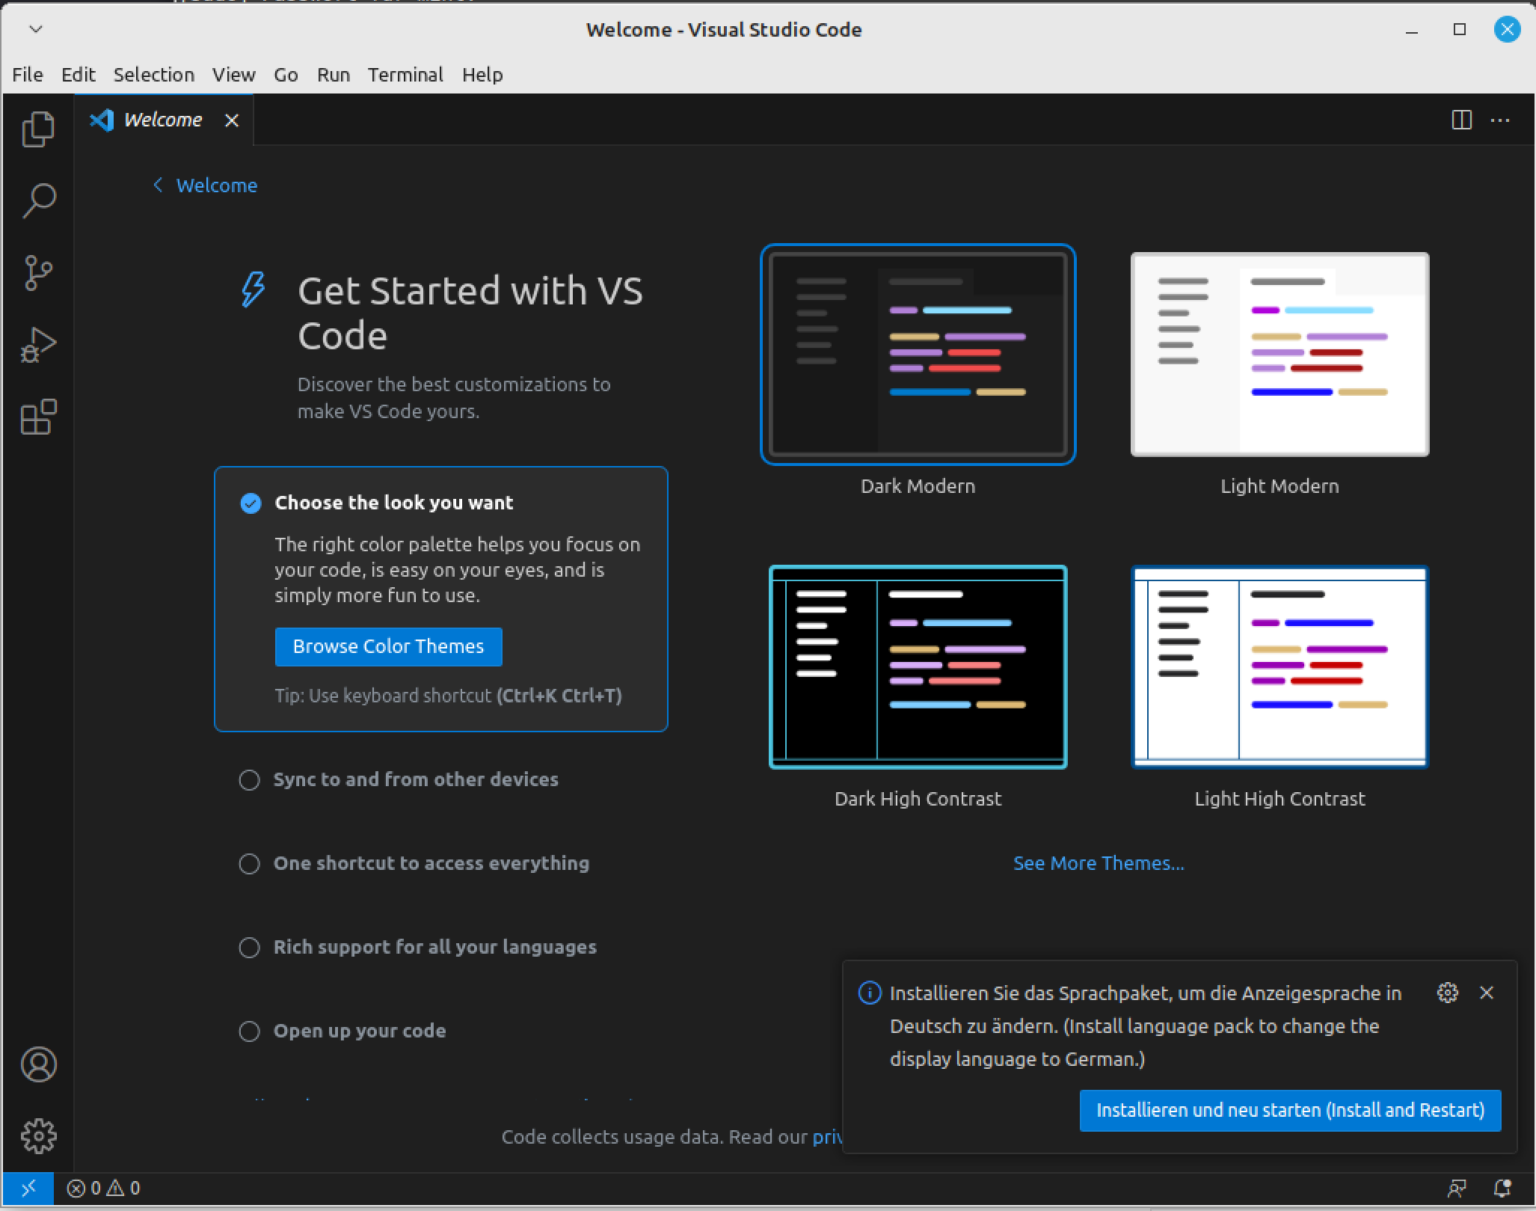1536x1211 pixels.
Task: Open notification settings gear menu
Action: coord(1447,992)
